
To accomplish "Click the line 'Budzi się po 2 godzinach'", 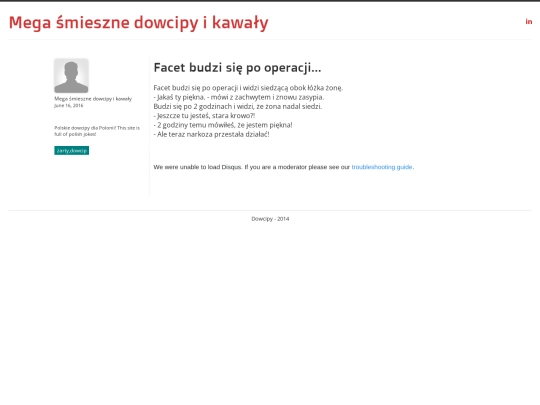I will tap(238, 106).
